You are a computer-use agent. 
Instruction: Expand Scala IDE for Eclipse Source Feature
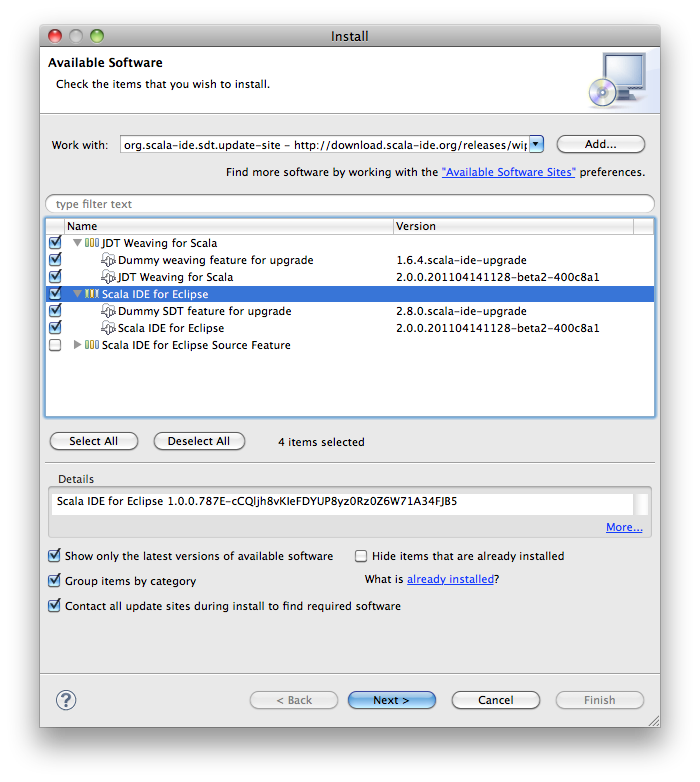(x=77, y=345)
